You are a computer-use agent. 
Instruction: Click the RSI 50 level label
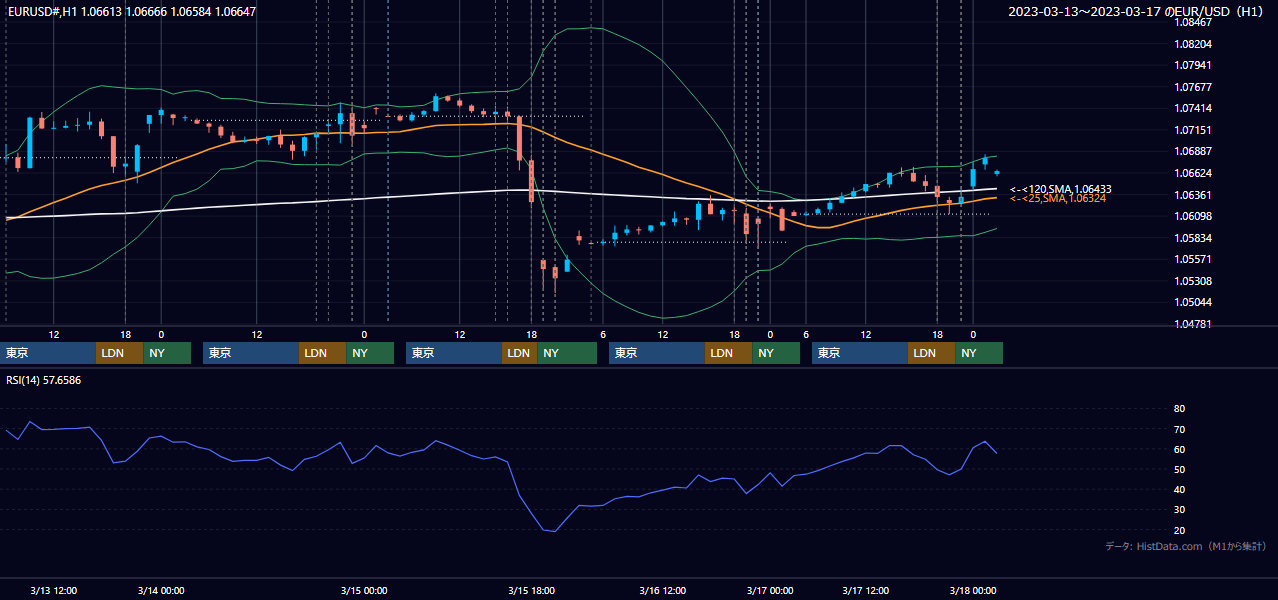pyautogui.click(x=1179, y=469)
